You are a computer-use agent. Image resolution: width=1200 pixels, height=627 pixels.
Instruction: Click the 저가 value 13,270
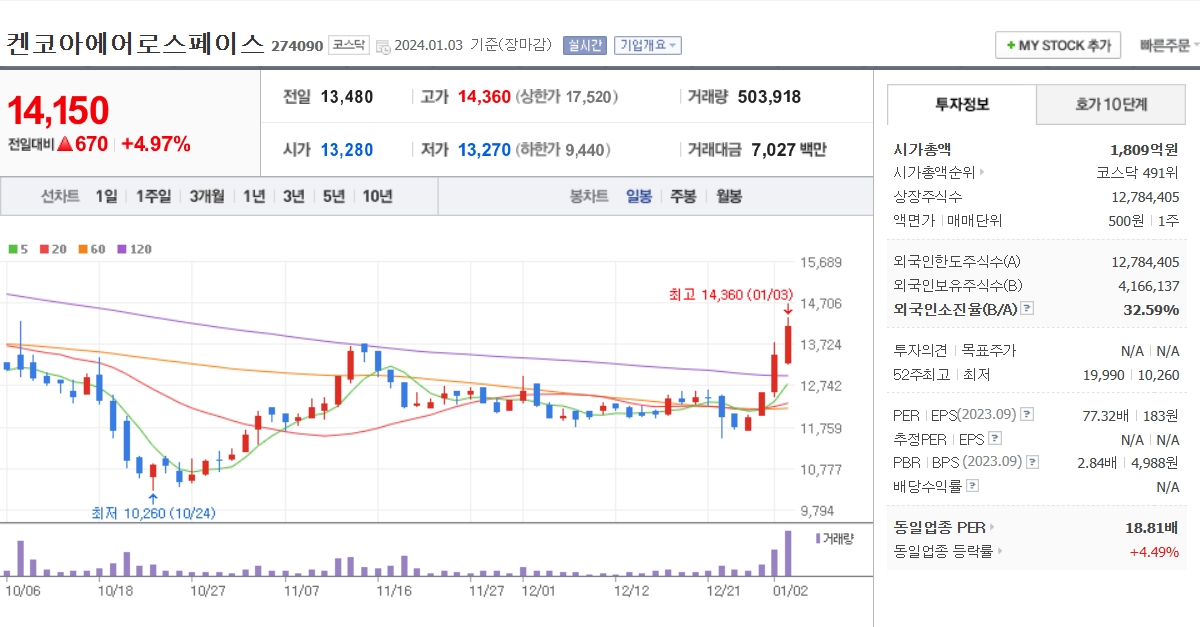click(x=484, y=150)
